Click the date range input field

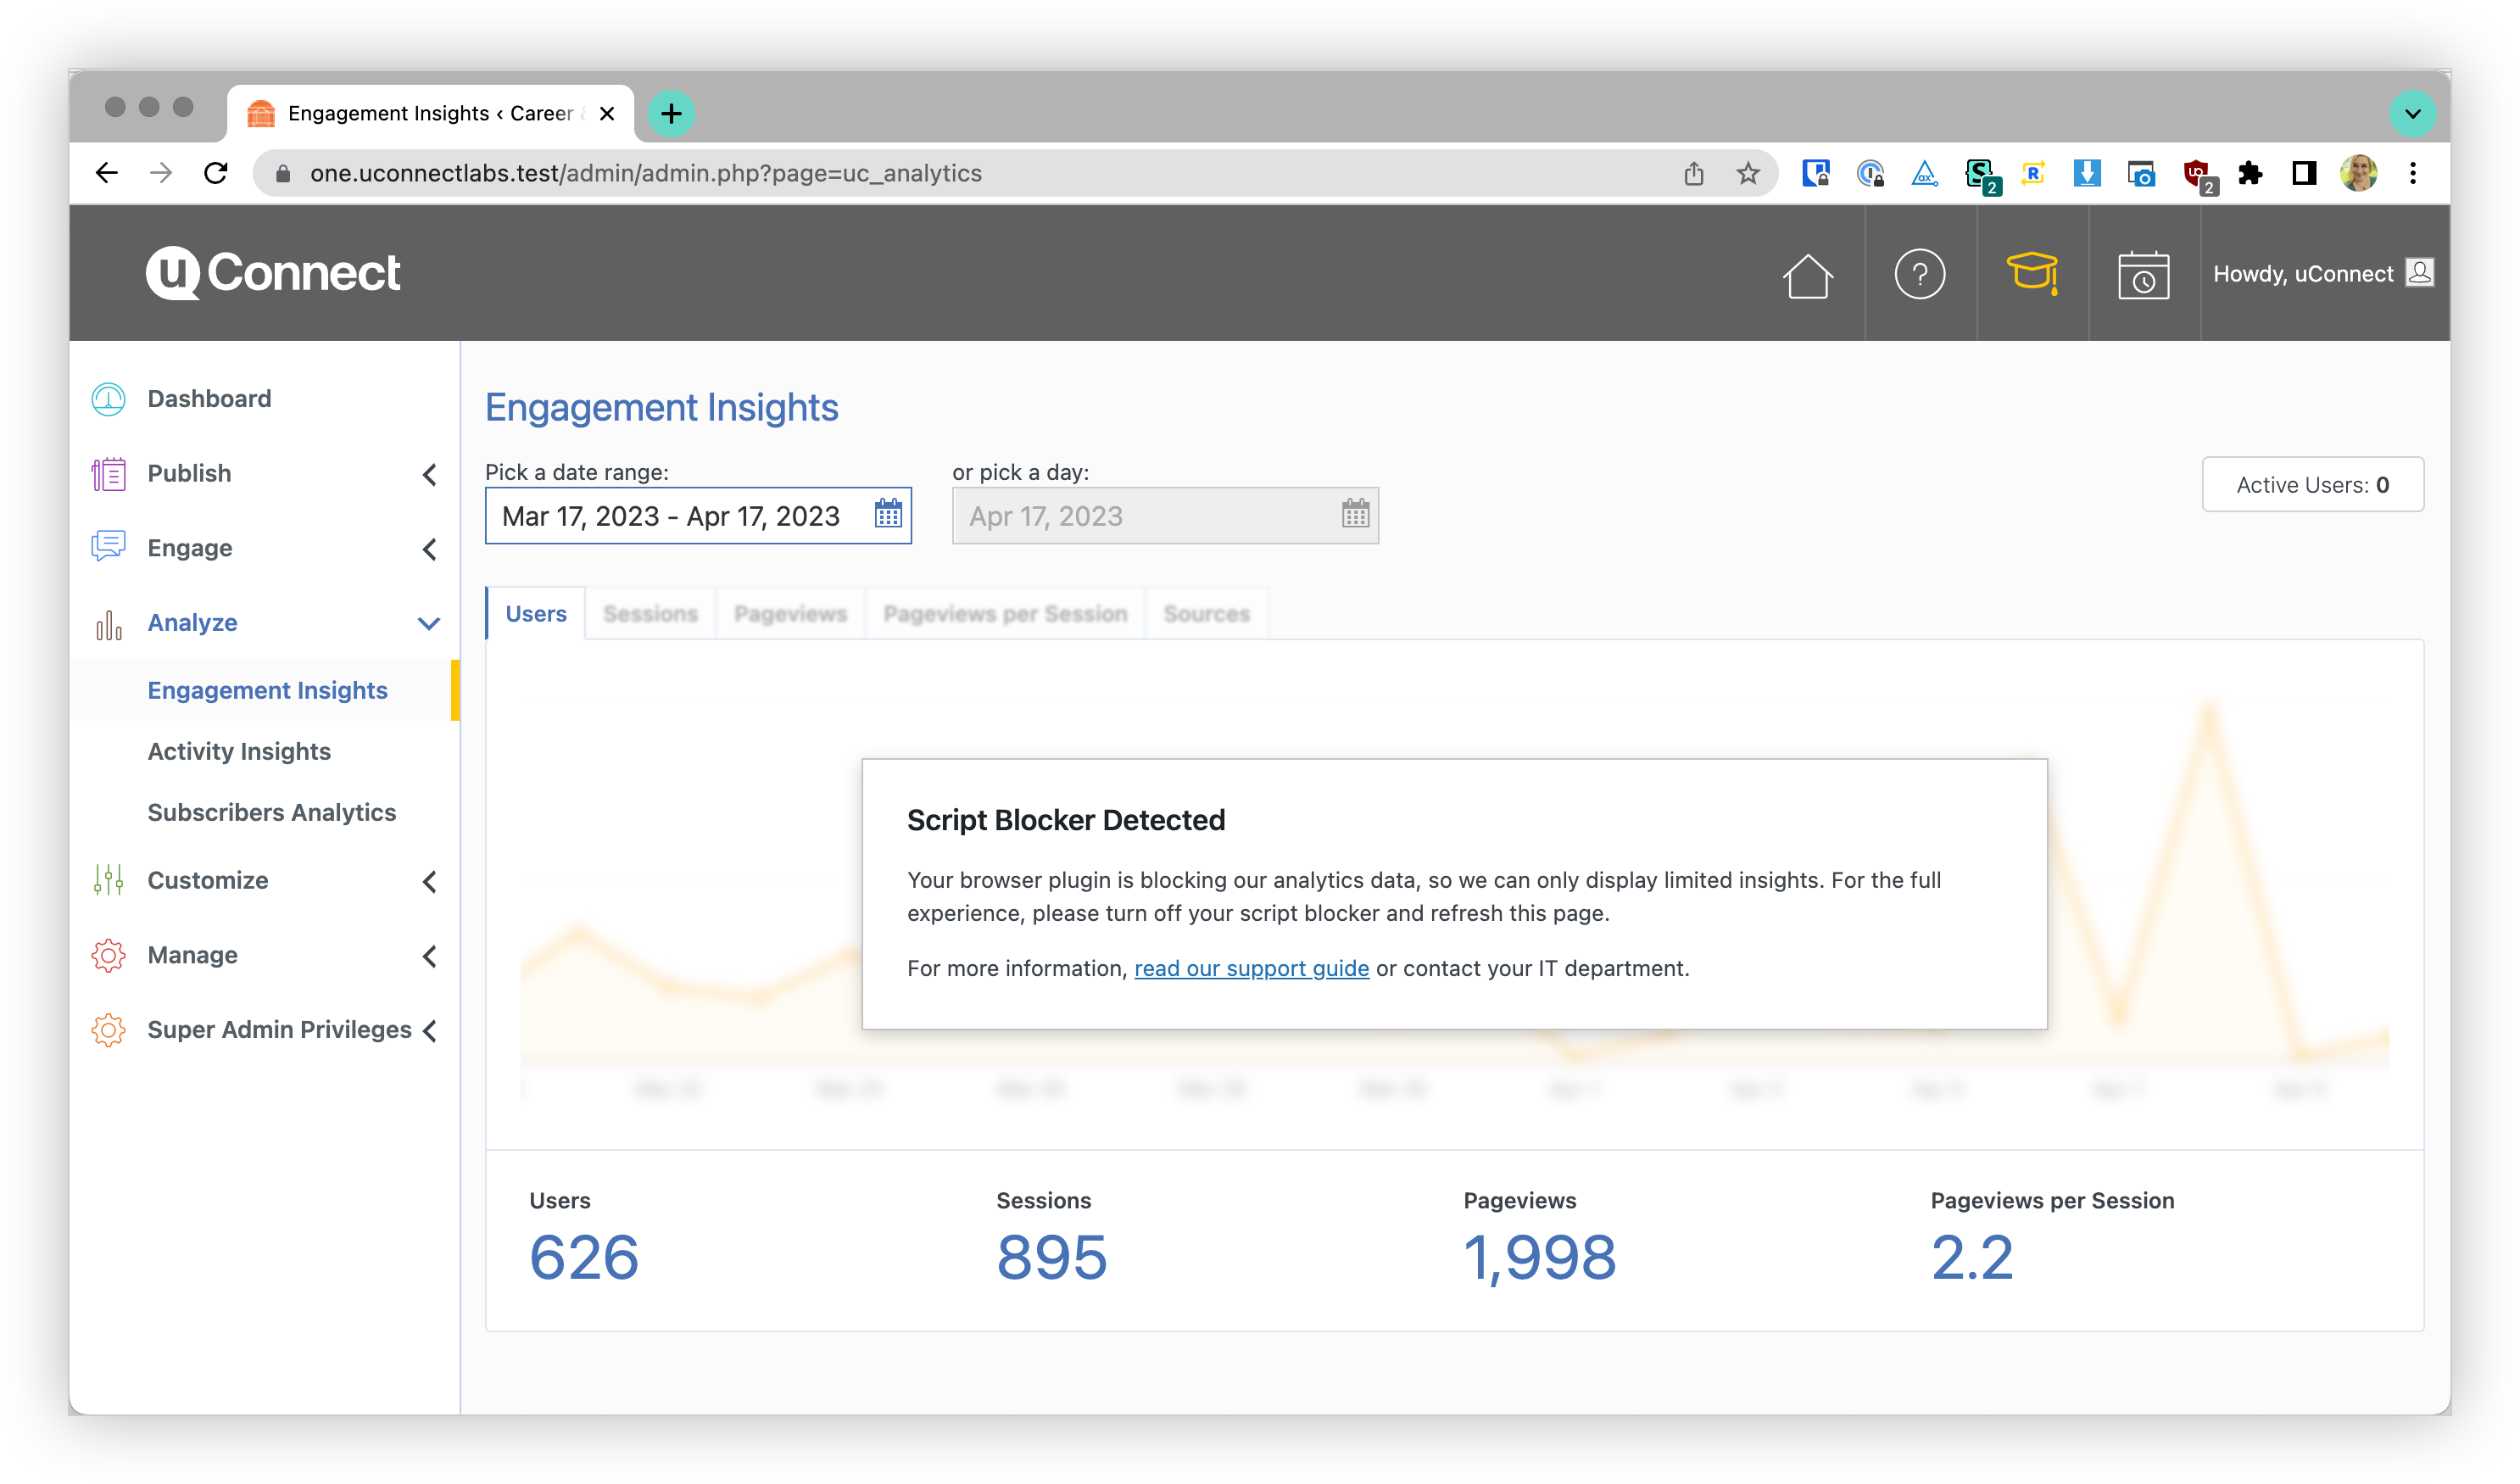[670, 516]
